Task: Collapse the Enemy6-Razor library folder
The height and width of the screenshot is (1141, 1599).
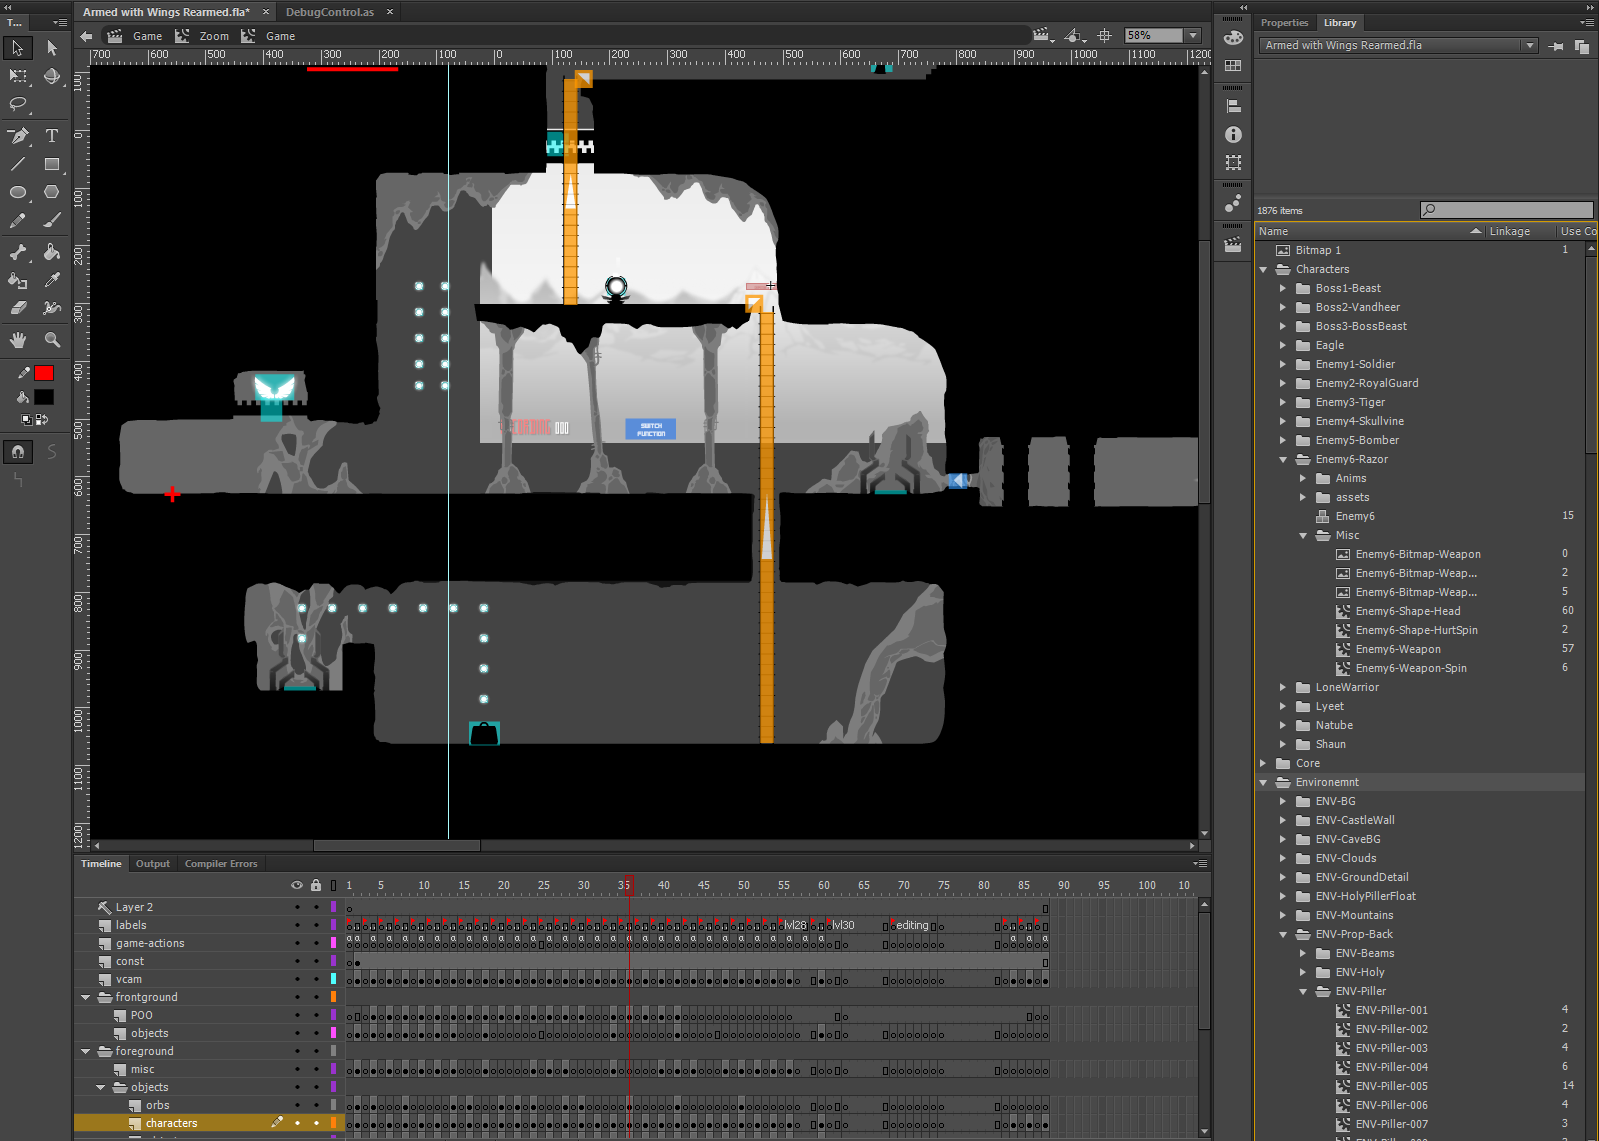Action: click(x=1283, y=459)
